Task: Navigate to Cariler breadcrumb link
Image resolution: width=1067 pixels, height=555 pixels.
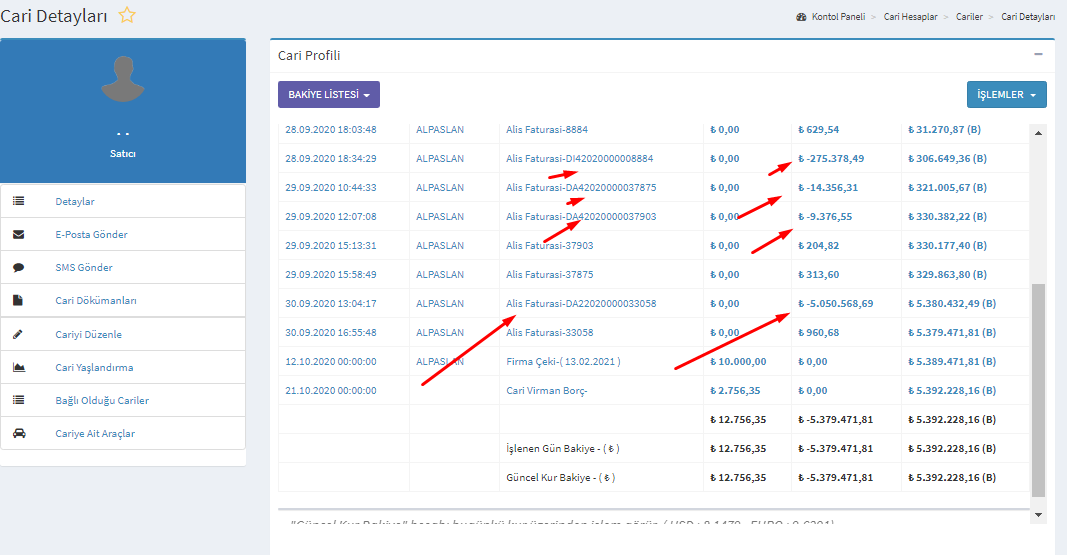Action: [969, 17]
